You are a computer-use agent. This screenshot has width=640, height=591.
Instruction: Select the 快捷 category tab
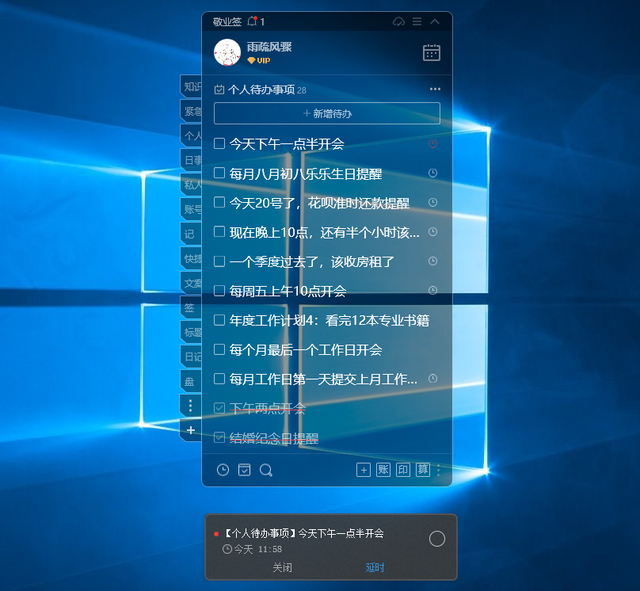191,258
